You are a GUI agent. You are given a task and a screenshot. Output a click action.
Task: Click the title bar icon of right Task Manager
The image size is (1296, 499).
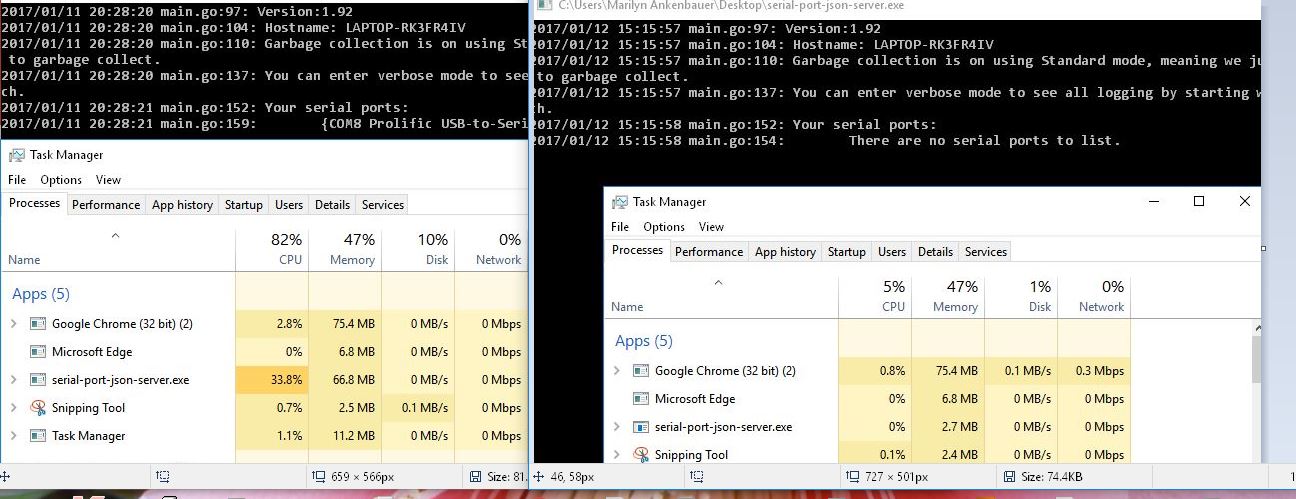pos(619,202)
